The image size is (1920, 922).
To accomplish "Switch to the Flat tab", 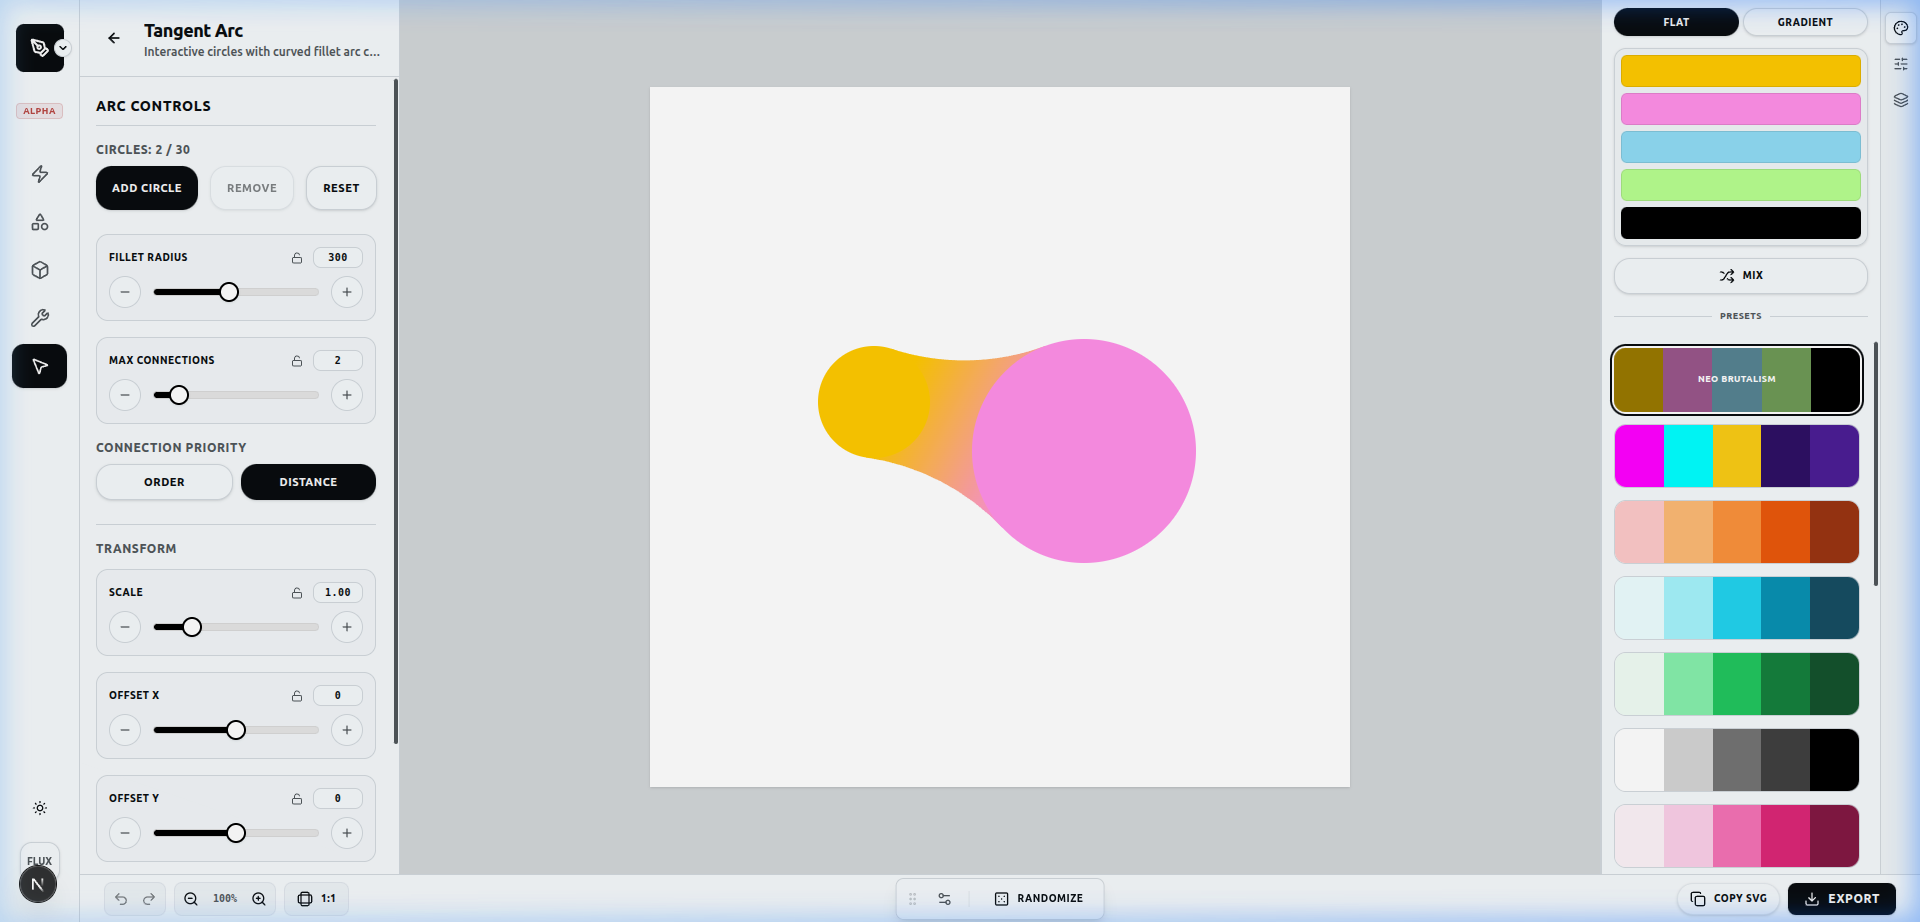I will tap(1676, 22).
